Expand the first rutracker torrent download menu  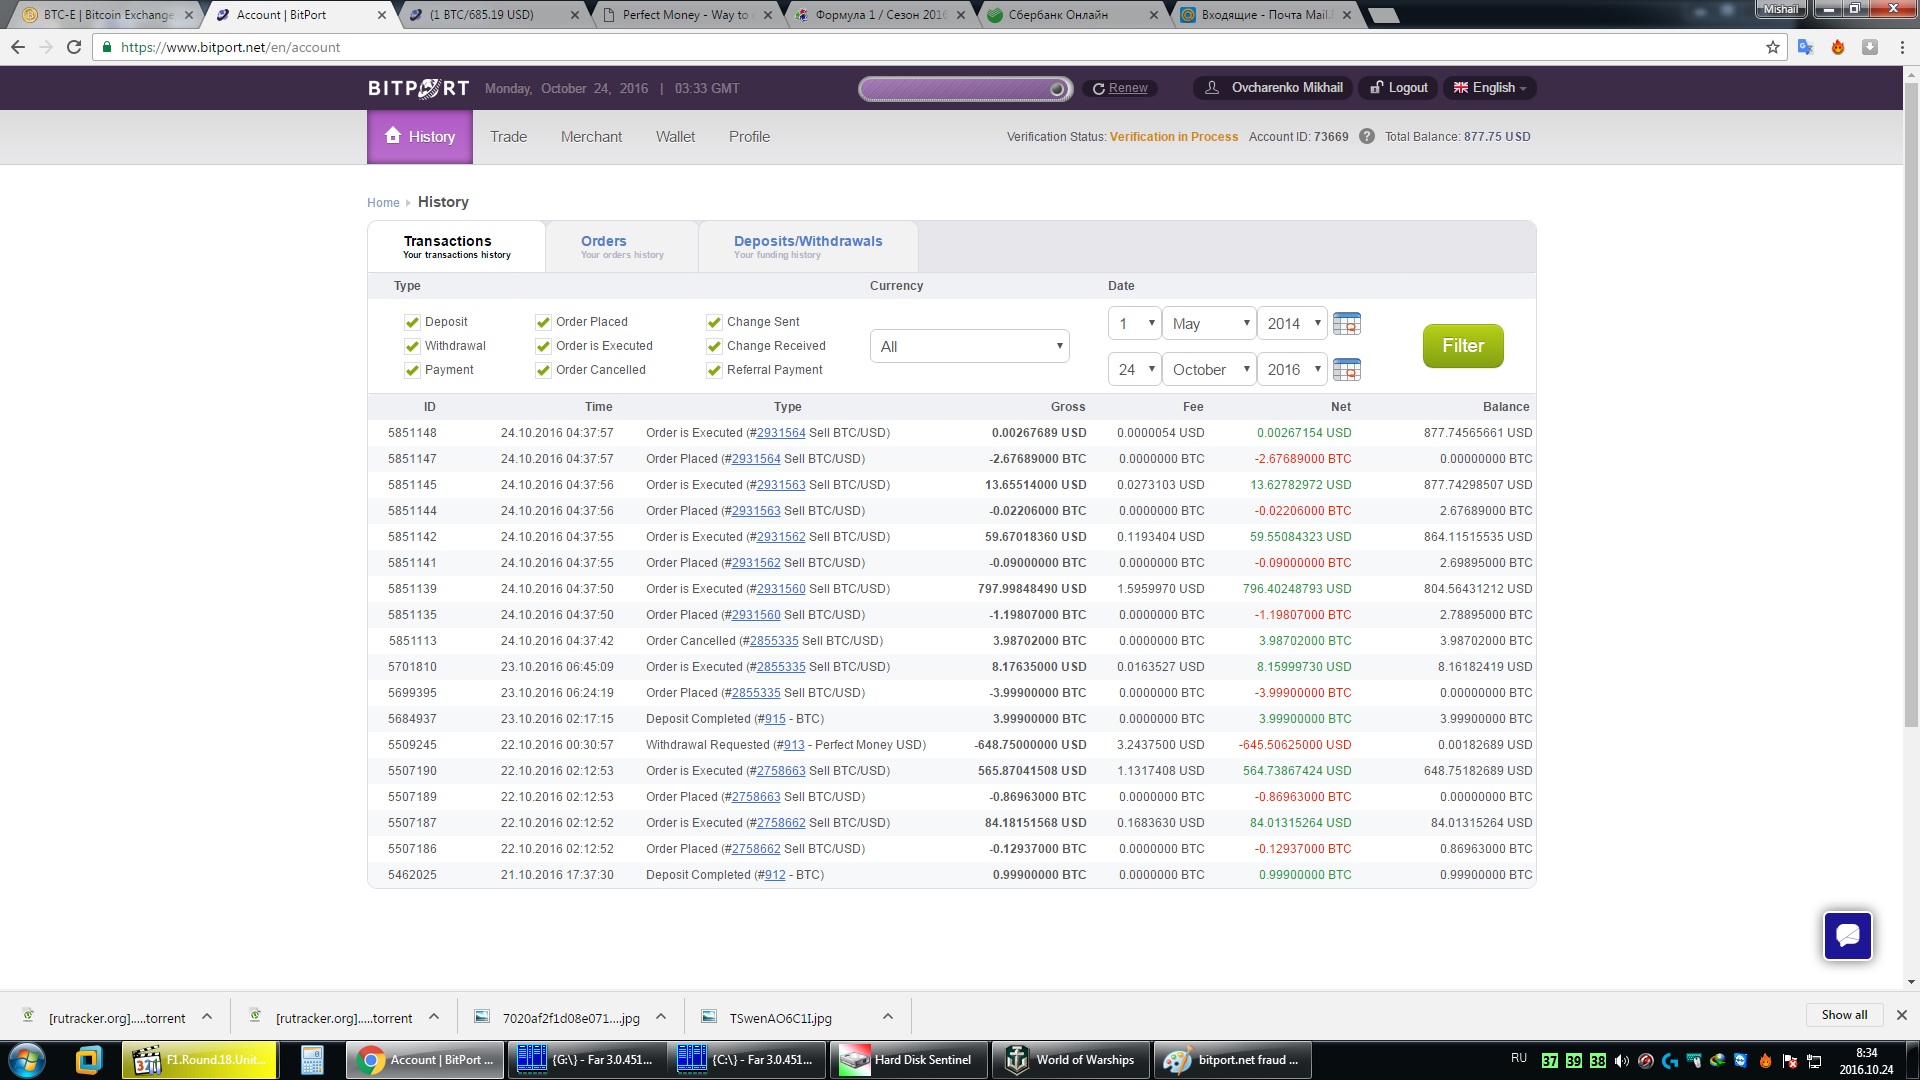(207, 1017)
